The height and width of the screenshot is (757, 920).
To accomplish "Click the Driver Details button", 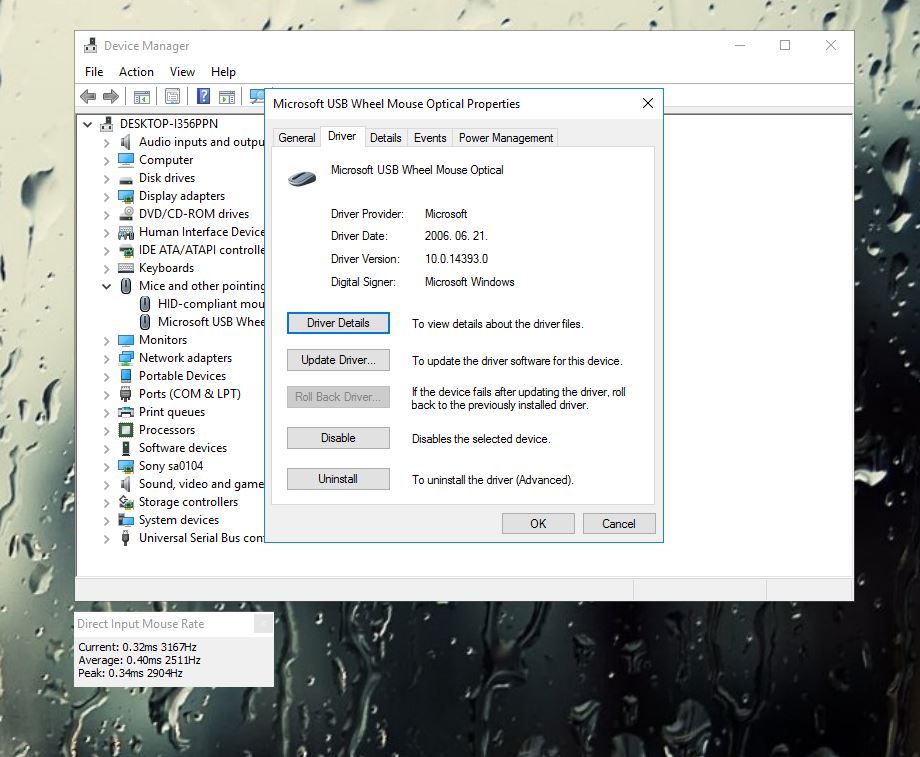I will [x=338, y=323].
